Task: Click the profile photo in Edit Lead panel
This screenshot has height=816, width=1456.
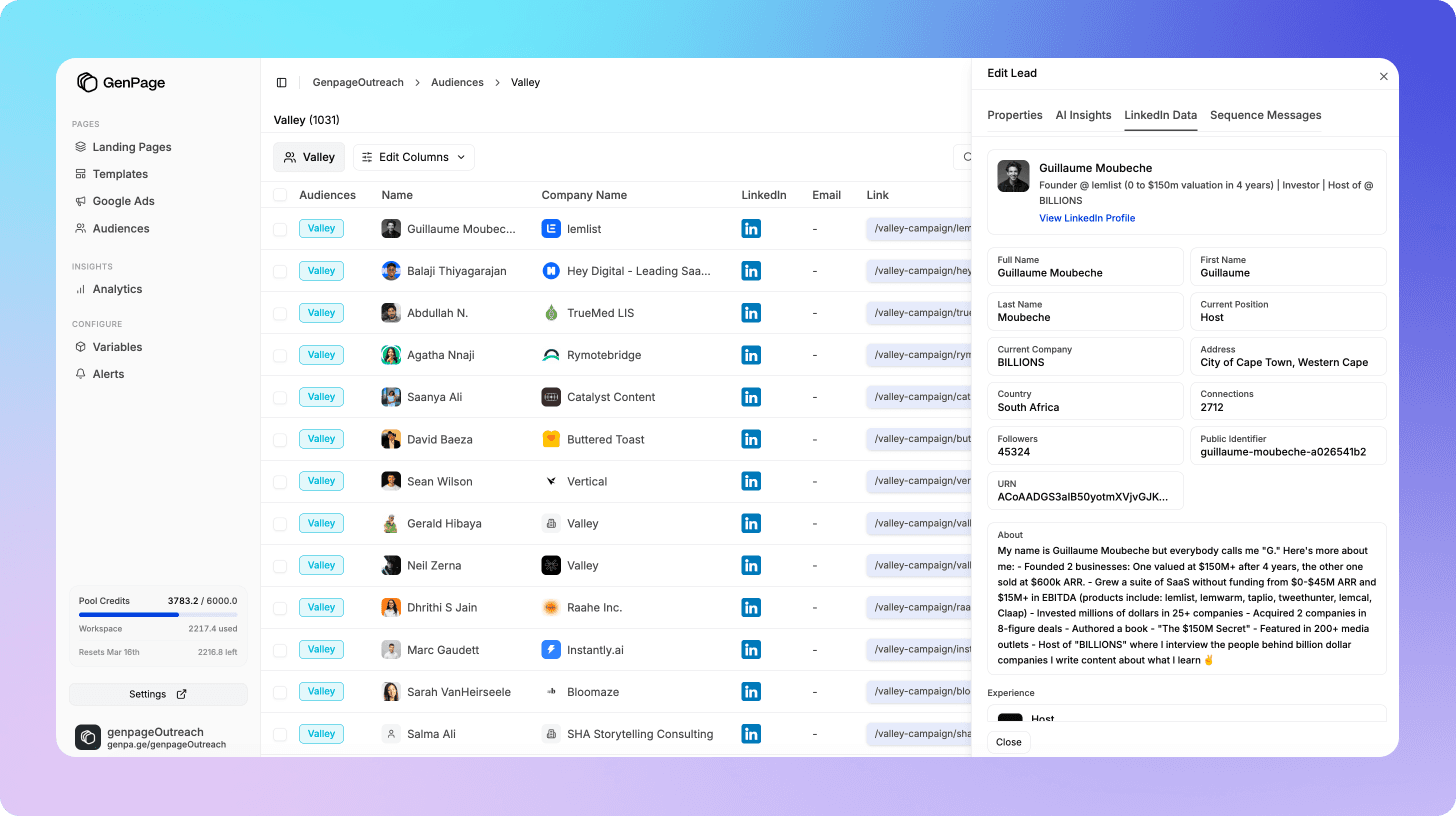Action: pos(1013,176)
